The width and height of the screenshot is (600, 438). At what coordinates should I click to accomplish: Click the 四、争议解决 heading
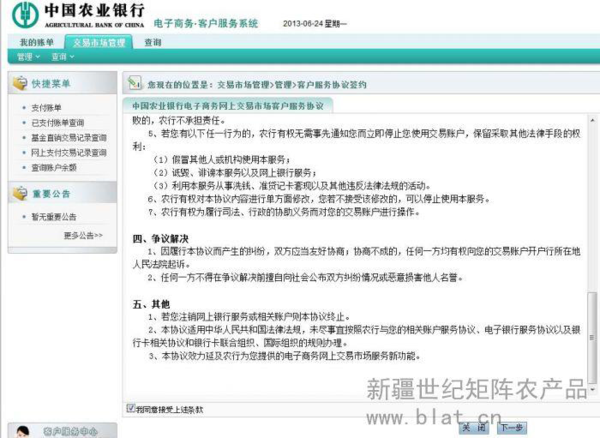coord(161,239)
